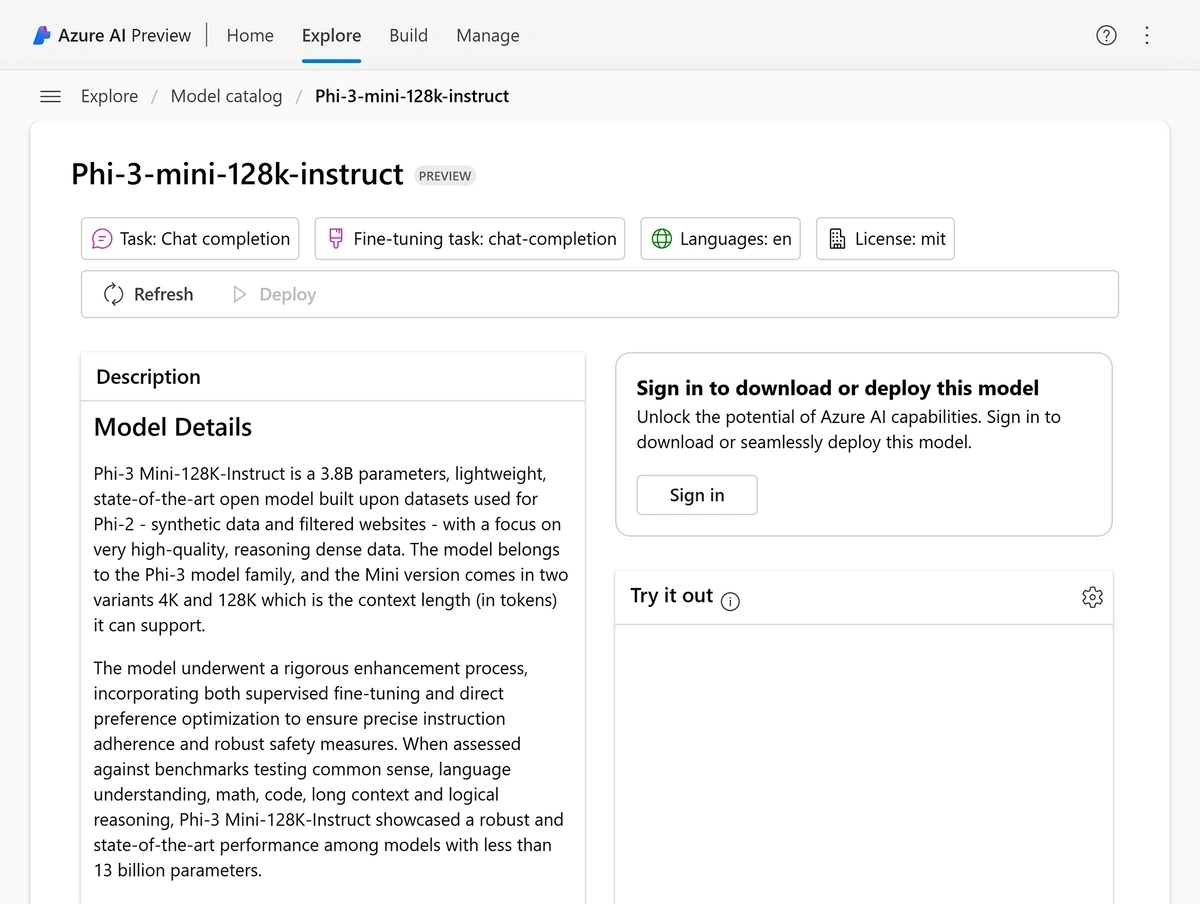Click the Try it out empty chat area
The height and width of the screenshot is (904, 1200).
tap(864, 764)
